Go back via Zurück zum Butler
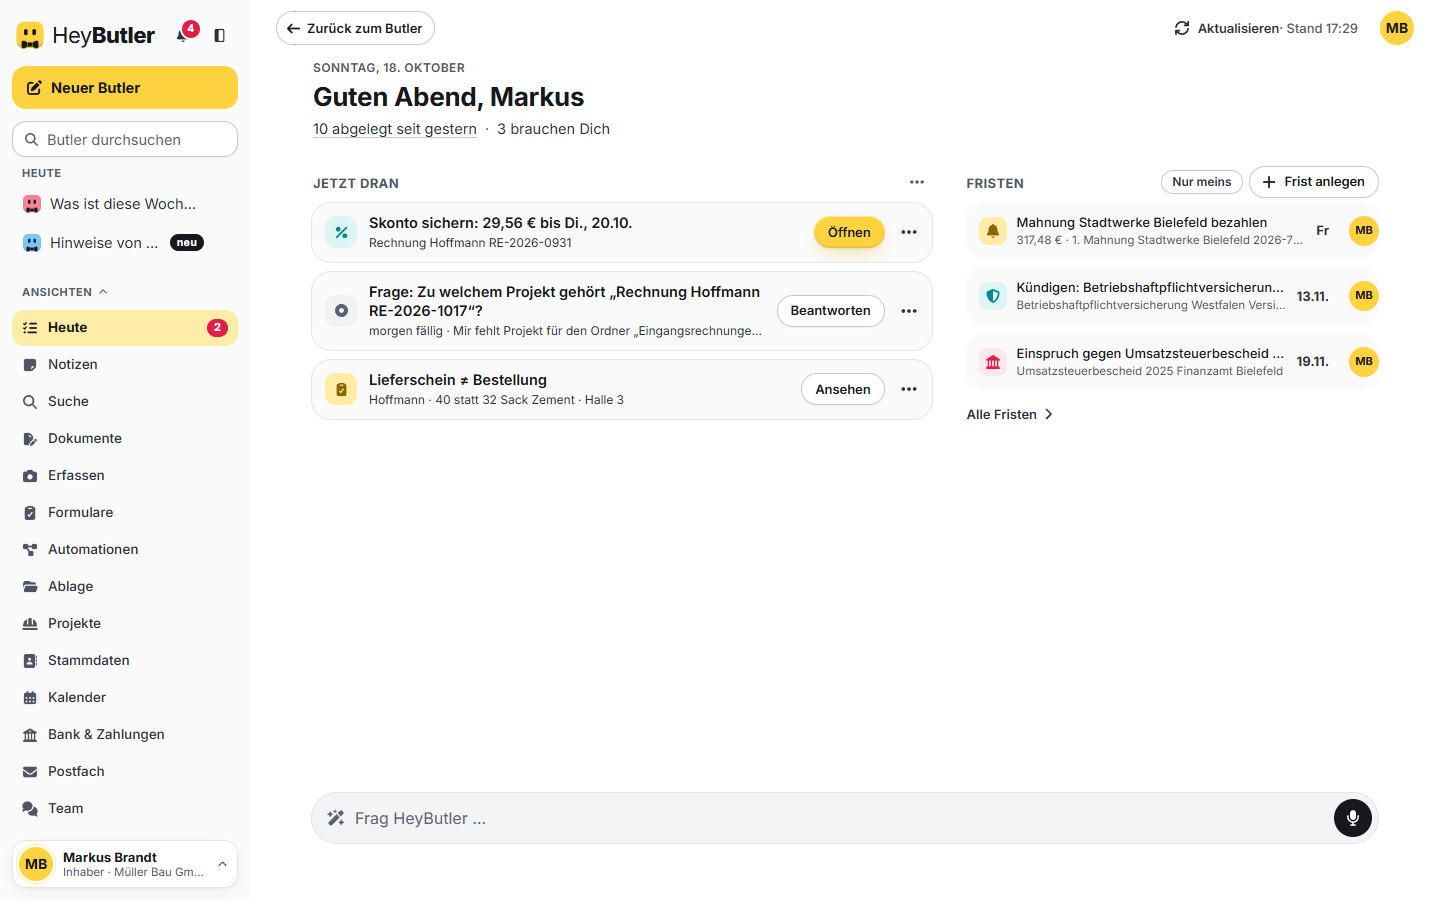 [x=355, y=28]
